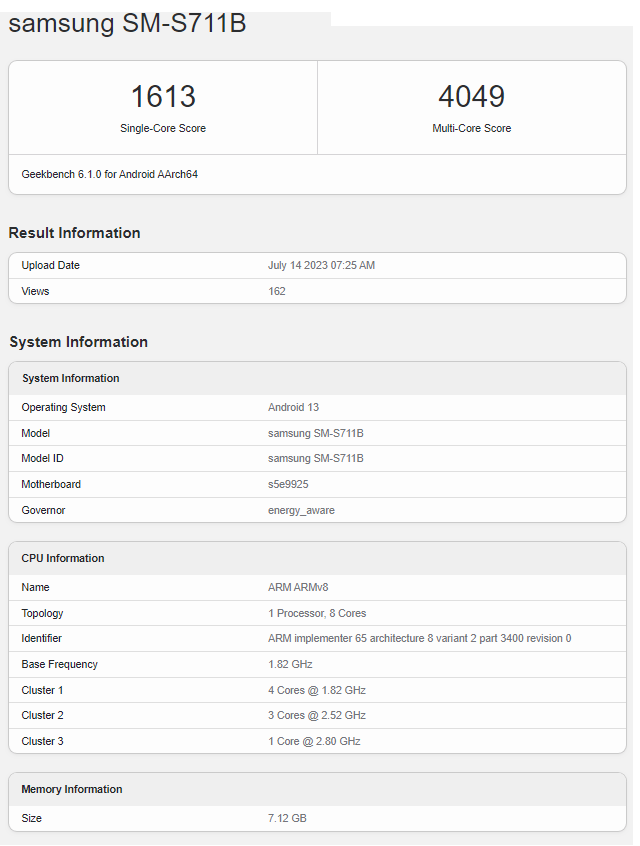
Task: Click the Geekbench 6.1.0 for Android AArch64 text
Action: (x=110, y=174)
